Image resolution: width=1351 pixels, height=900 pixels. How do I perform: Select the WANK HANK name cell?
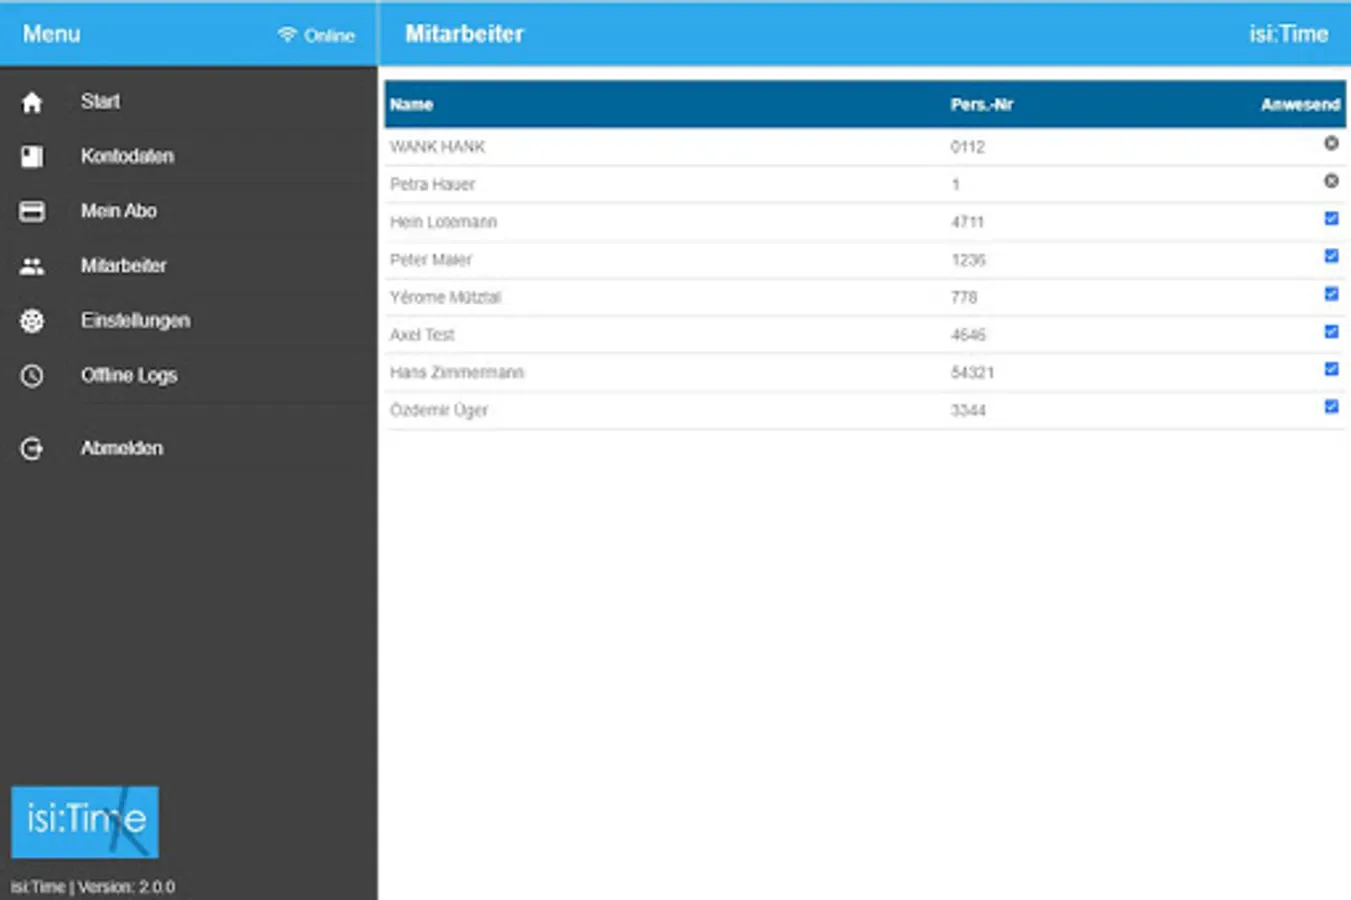point(437,147)
